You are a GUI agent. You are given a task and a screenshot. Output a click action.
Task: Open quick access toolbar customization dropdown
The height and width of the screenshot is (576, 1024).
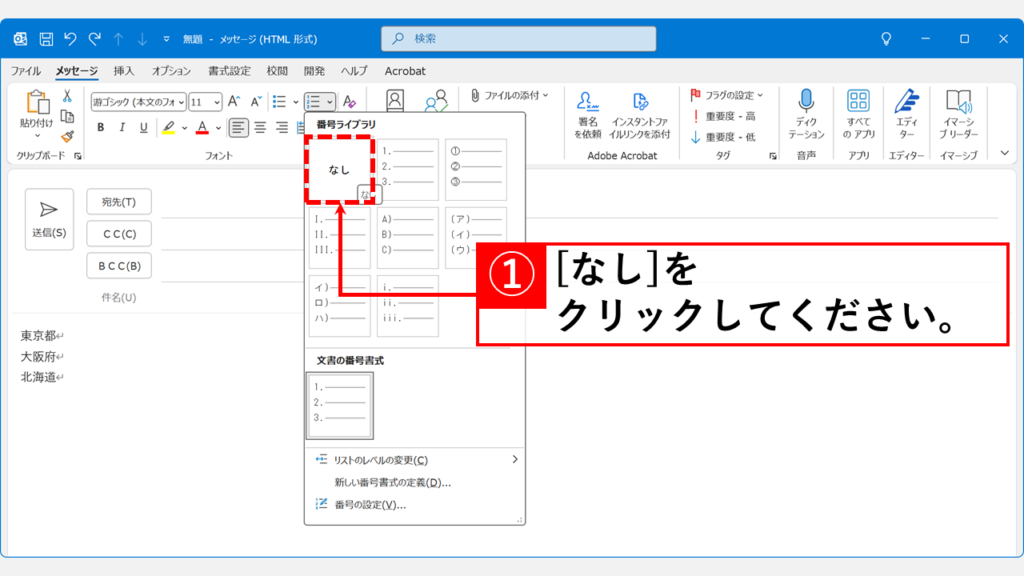(x=166, y=39)
